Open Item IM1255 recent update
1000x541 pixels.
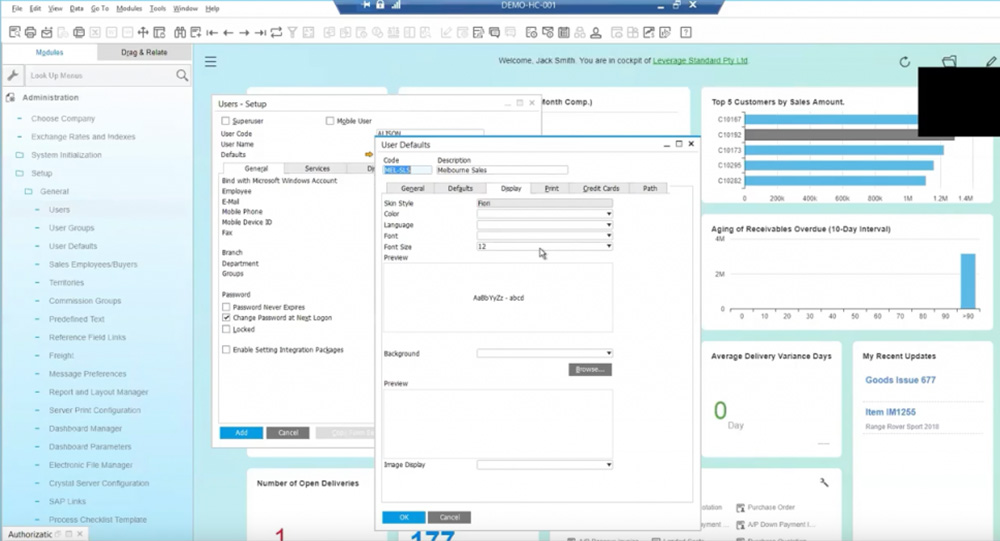890,412
